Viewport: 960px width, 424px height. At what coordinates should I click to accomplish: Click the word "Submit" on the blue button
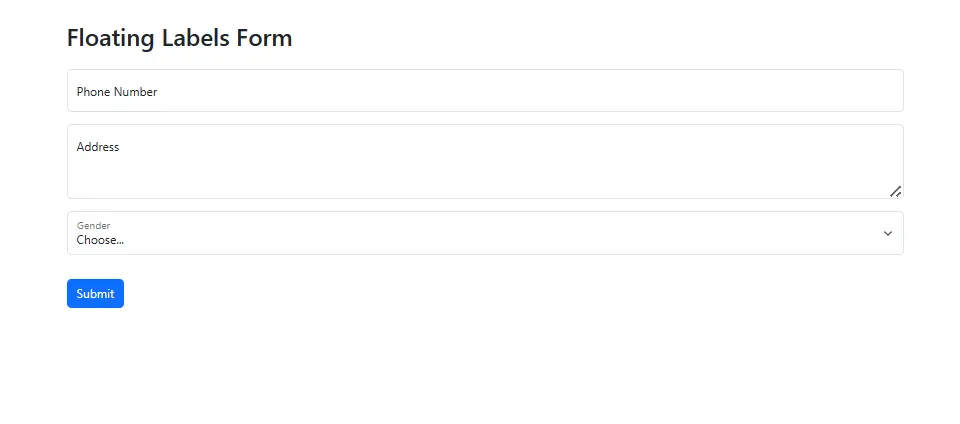coord(95,294)
